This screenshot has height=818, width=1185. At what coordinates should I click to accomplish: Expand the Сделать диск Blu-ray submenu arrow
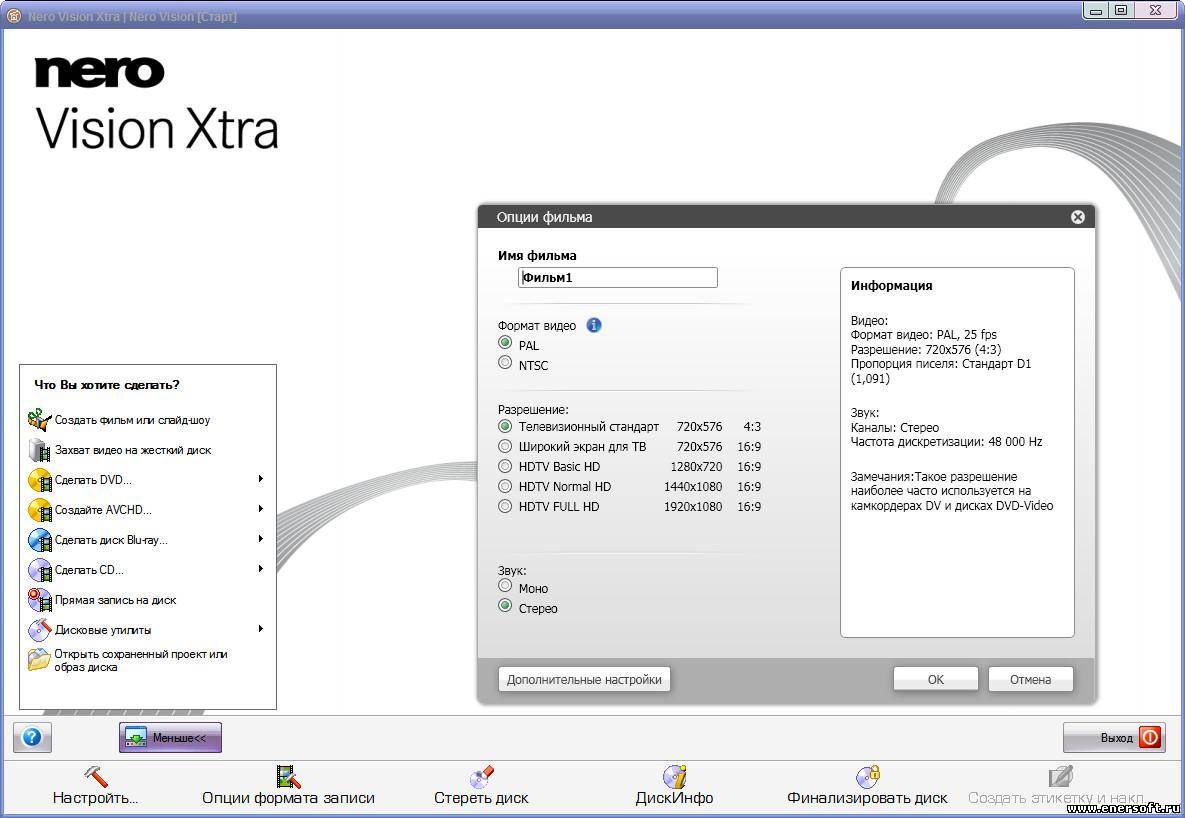click(261, 538)
